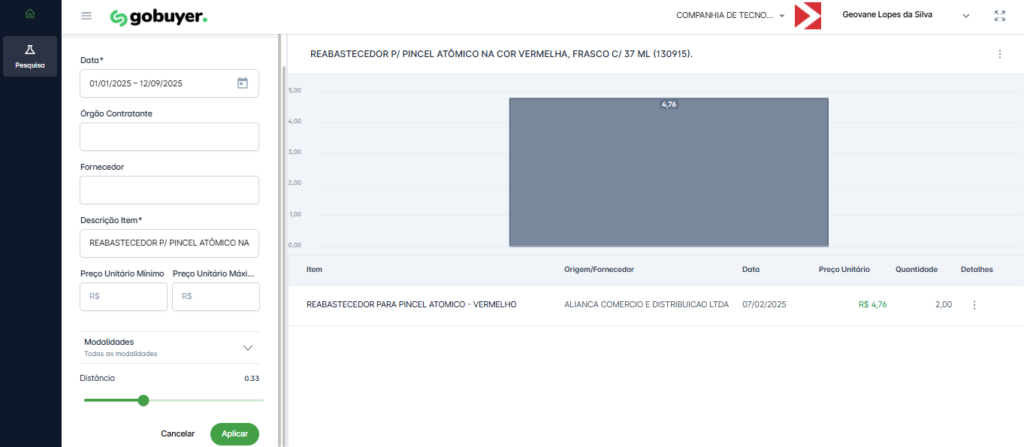Enter fullscreen with the expand icon

[1000, 16]
